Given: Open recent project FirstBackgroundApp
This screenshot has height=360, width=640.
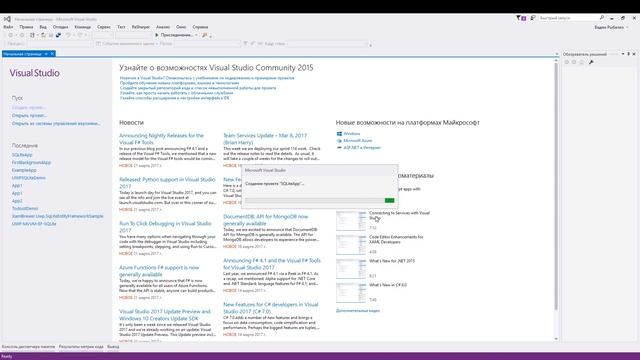Looking at the screenshot, I should pos(31,162).
